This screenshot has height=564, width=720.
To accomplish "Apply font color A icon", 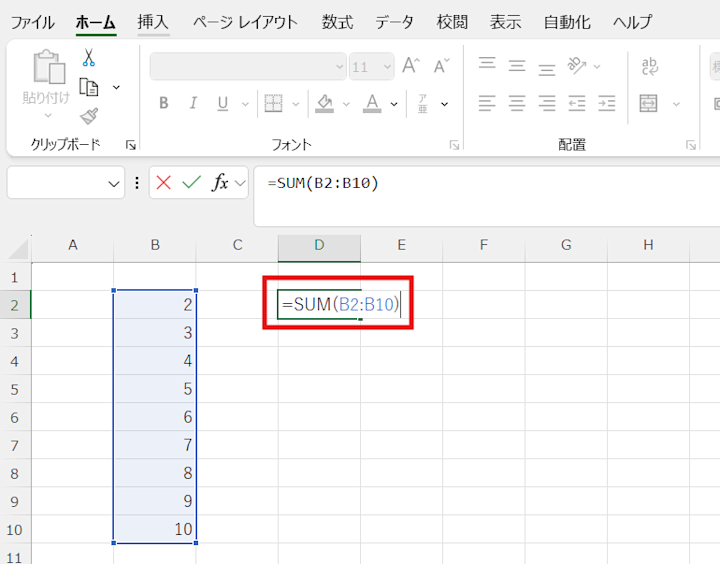I will point(372,103).
